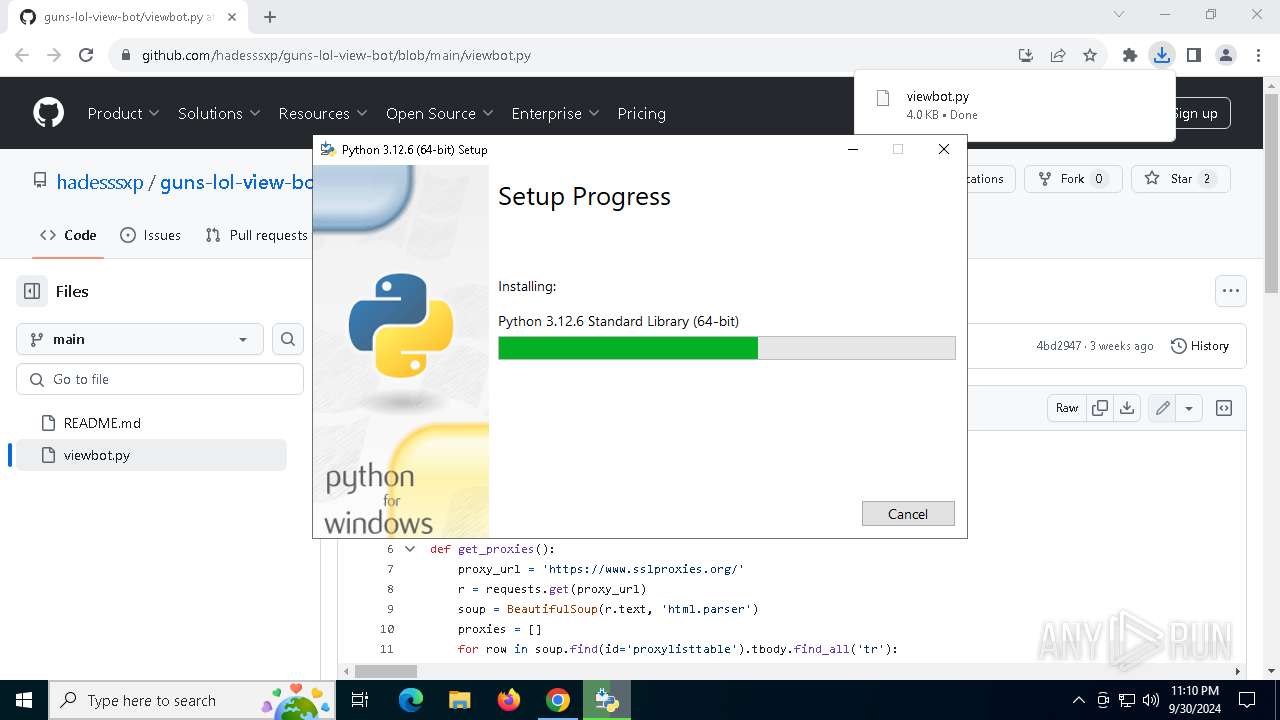The image size is (1280, 720).
Task: Open Microsoft Edge from the taskbar
Action: tap(411, 700)
